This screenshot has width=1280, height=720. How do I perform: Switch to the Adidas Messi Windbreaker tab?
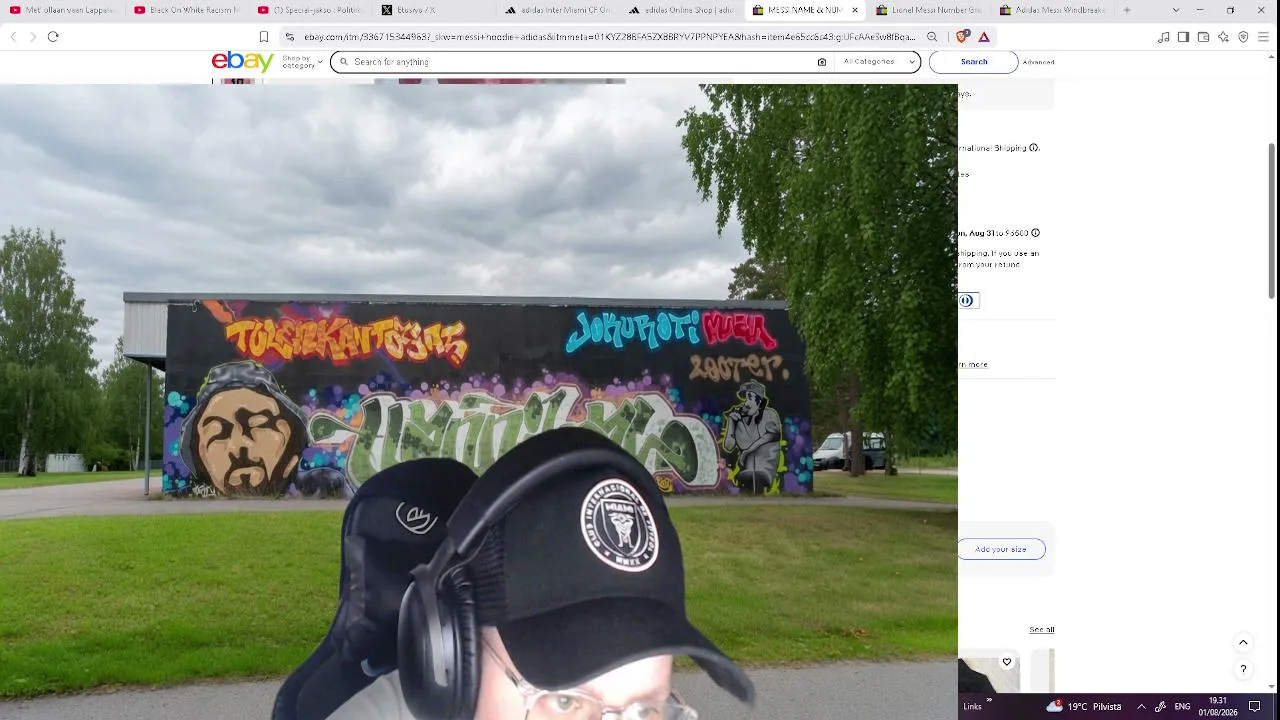click(x=1056, y=10)
